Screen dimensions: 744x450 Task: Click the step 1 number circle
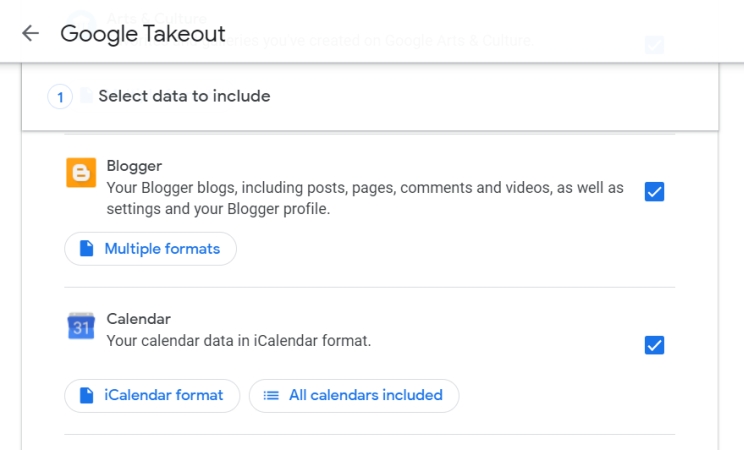(60, 97)
